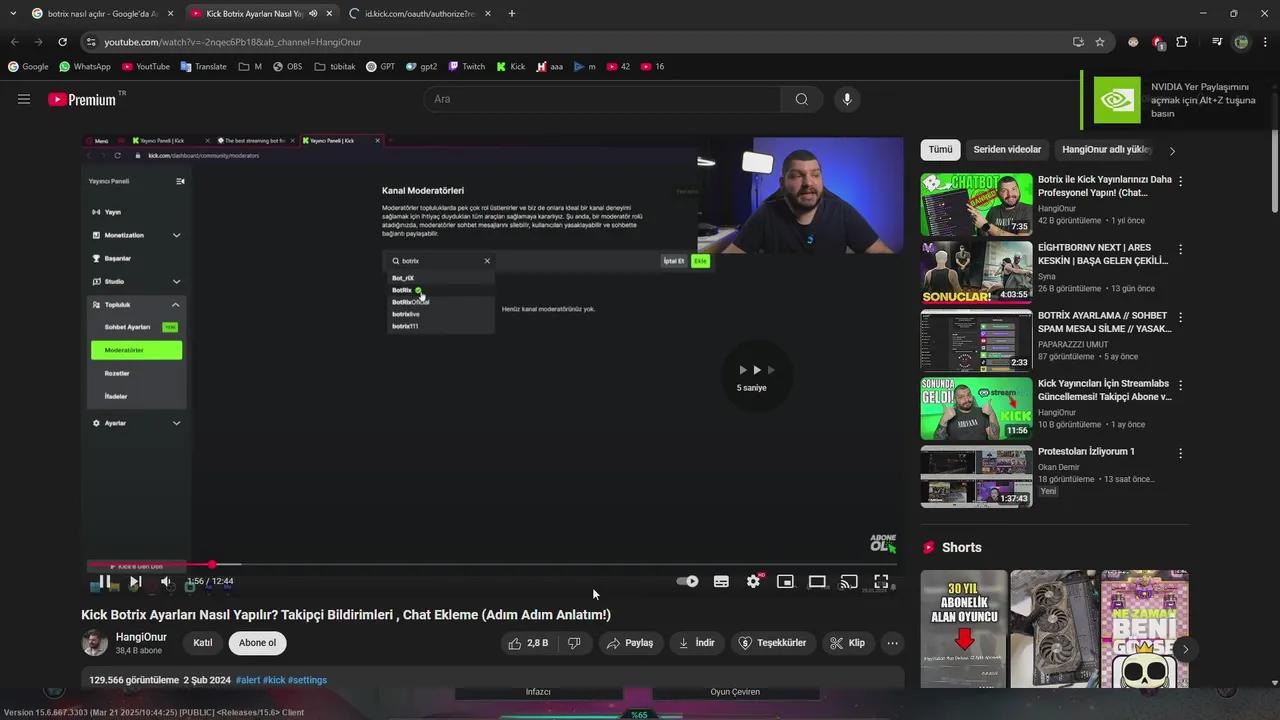Open Kick bookmark
Image resolution: width=1280 pixels, height=720 pixels.
point(511,67)
